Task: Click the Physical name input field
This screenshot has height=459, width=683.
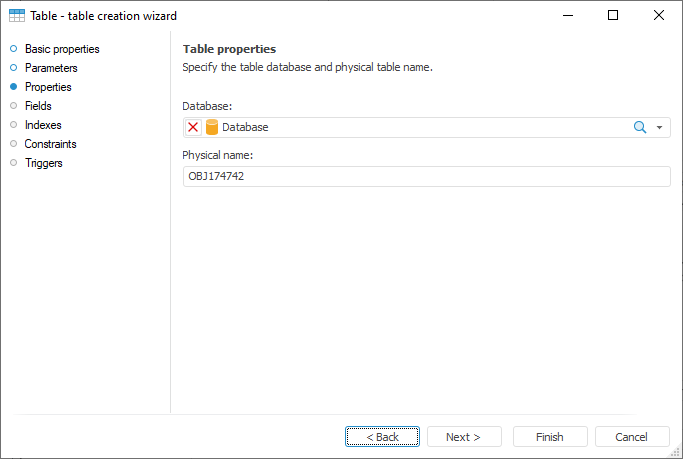Action: 426,176
